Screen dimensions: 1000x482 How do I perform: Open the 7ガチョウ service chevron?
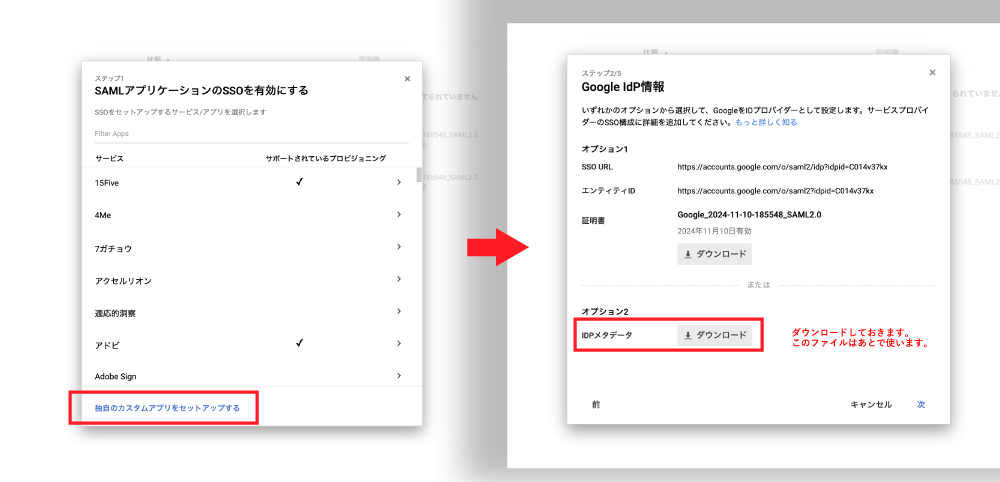click(x=399, y=247)
